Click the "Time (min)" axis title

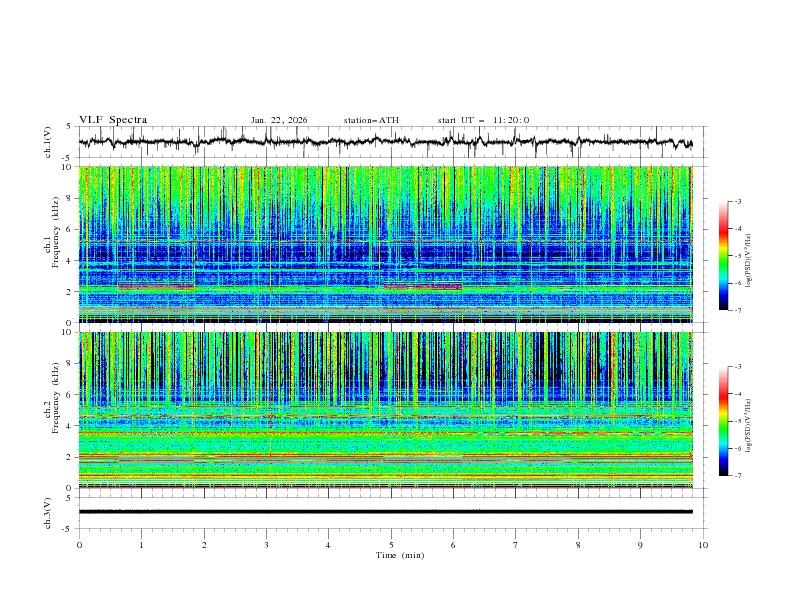pos(400,555)
